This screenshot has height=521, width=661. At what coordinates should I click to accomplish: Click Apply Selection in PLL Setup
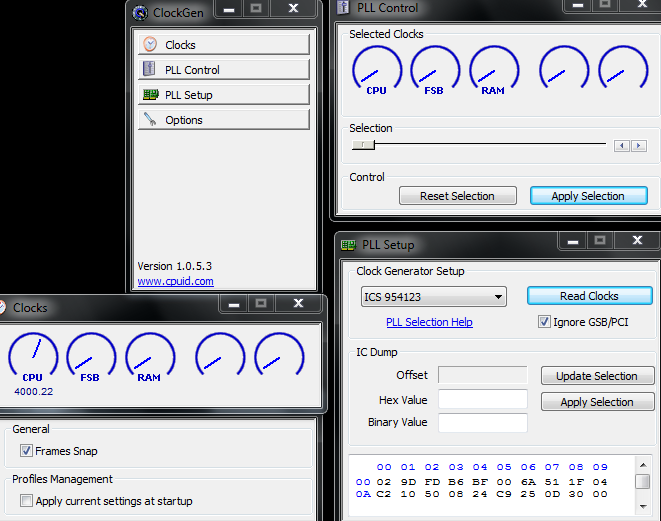(597, 402)
